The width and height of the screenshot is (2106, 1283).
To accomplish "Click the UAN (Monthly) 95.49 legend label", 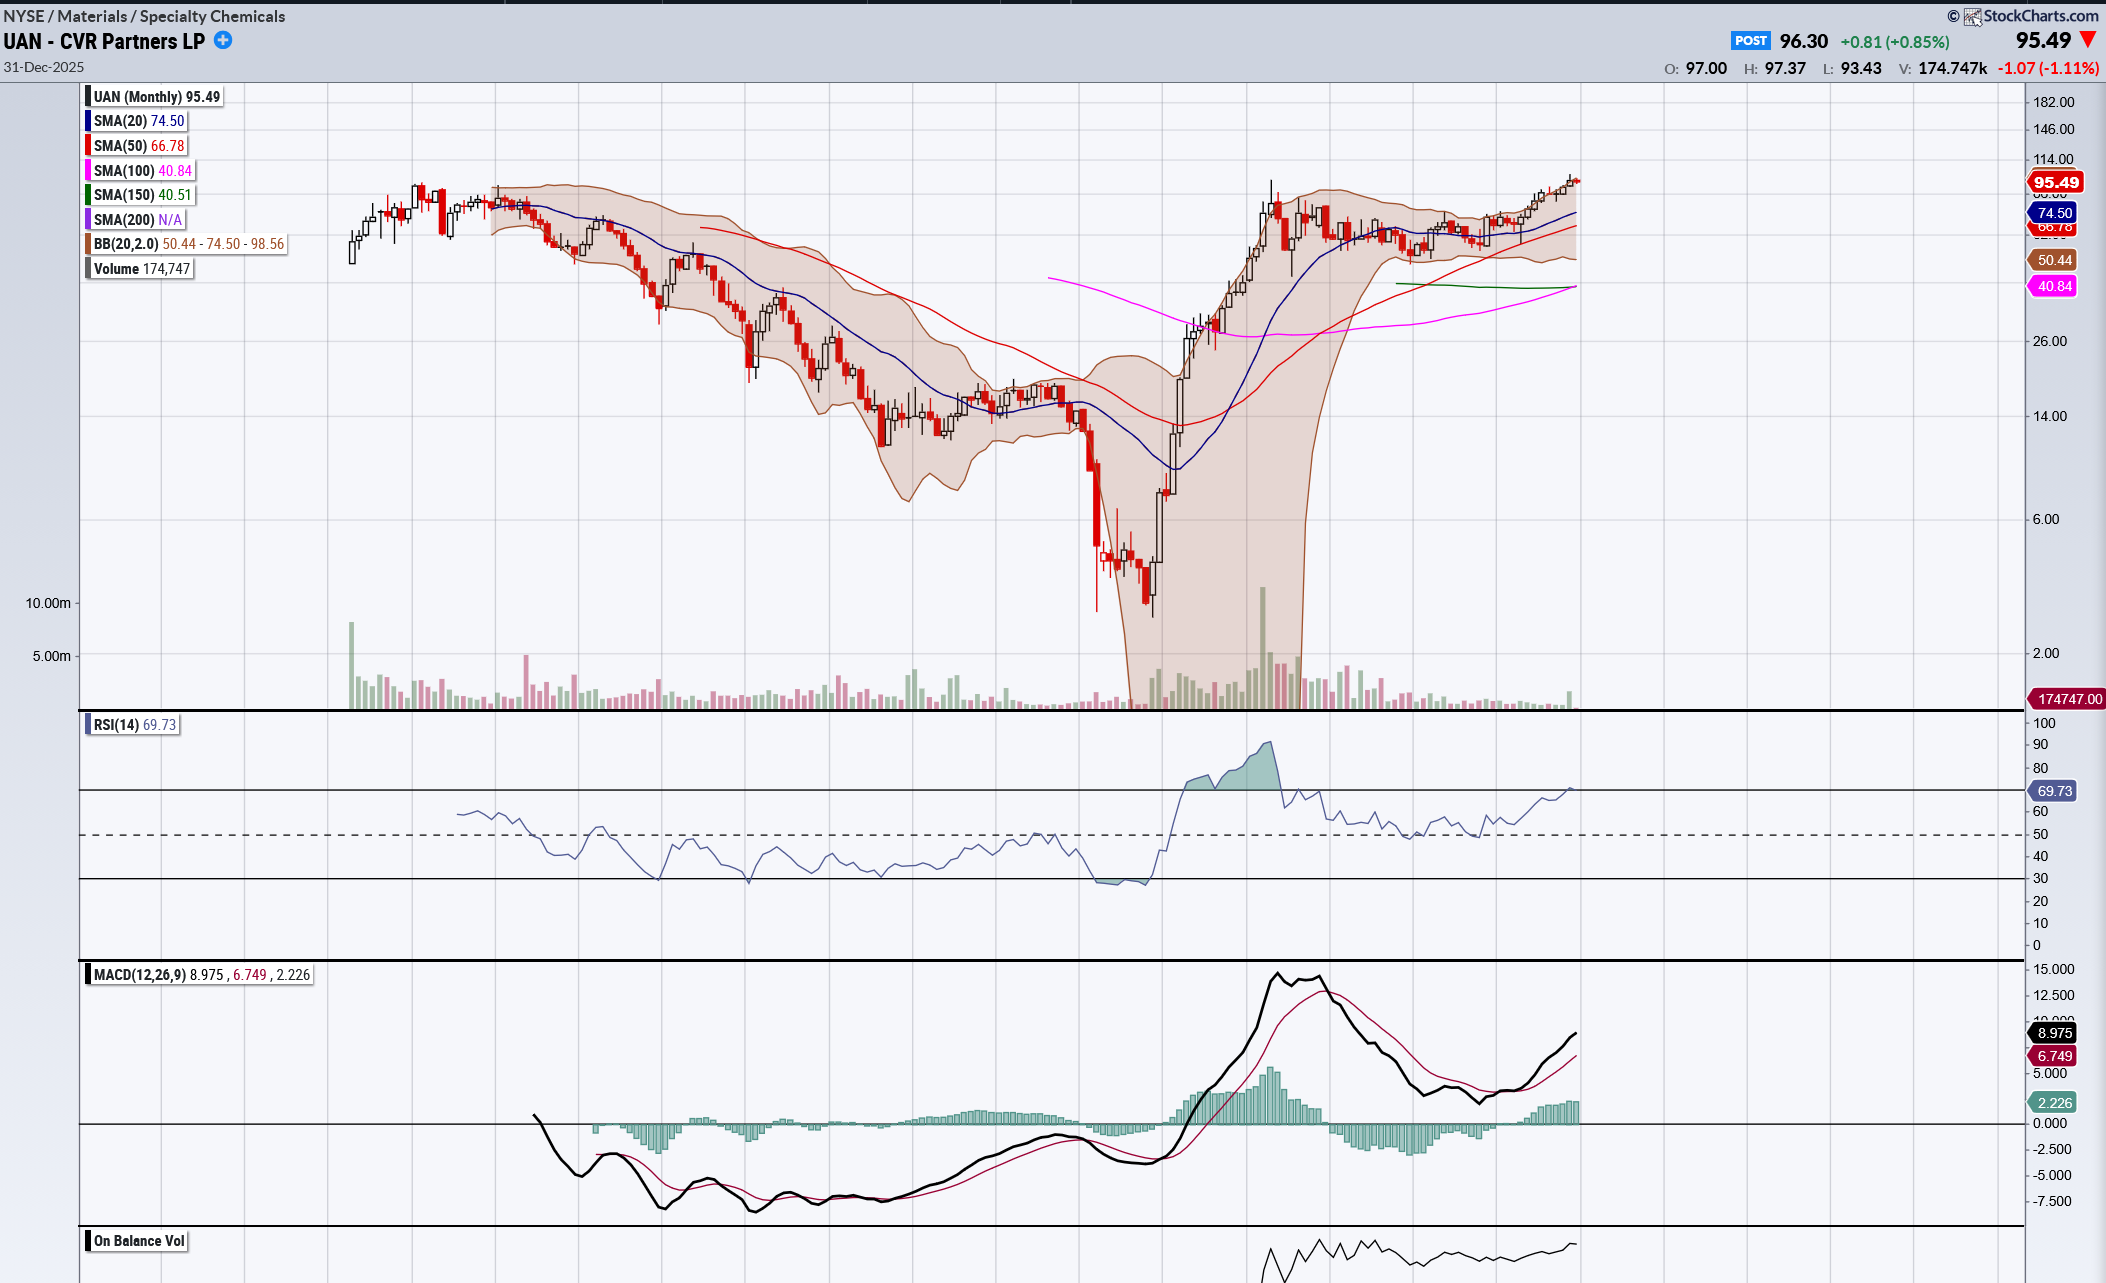I will [156, 97].
